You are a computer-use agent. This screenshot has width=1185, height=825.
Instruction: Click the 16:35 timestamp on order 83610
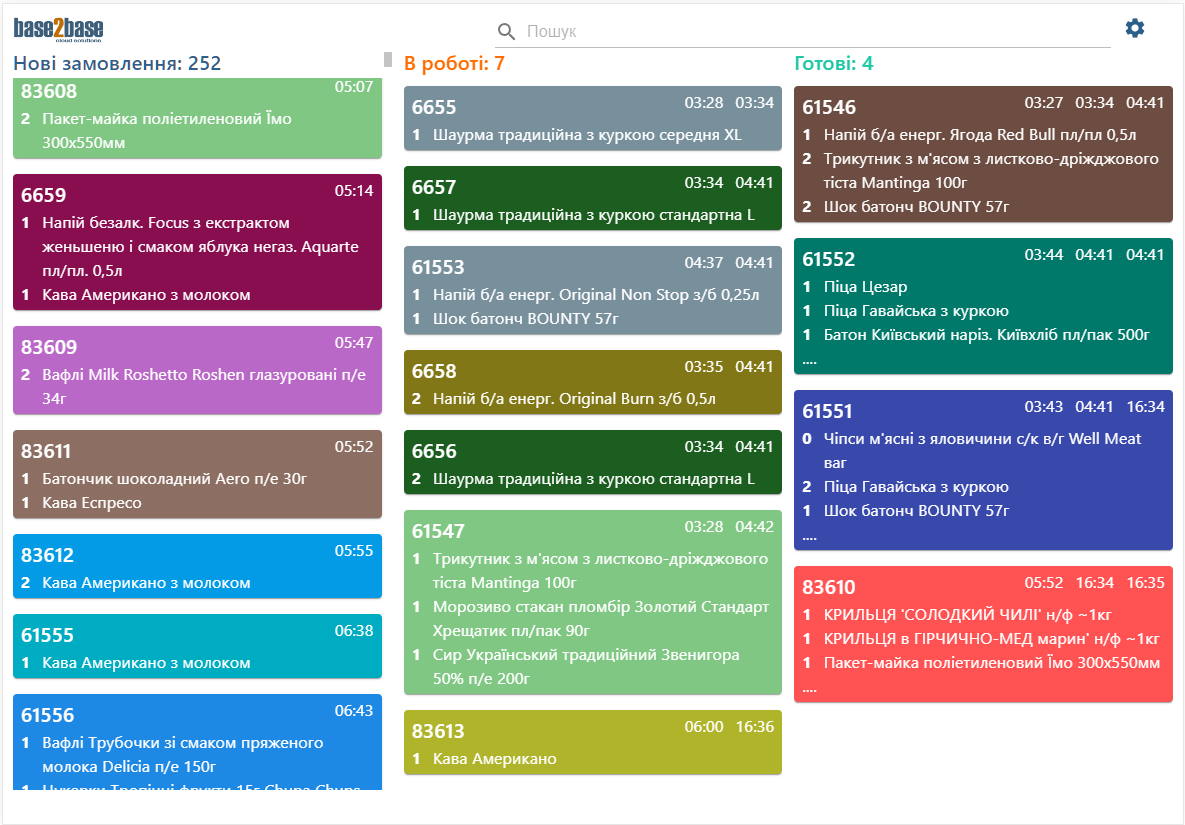coord(1145,582)
